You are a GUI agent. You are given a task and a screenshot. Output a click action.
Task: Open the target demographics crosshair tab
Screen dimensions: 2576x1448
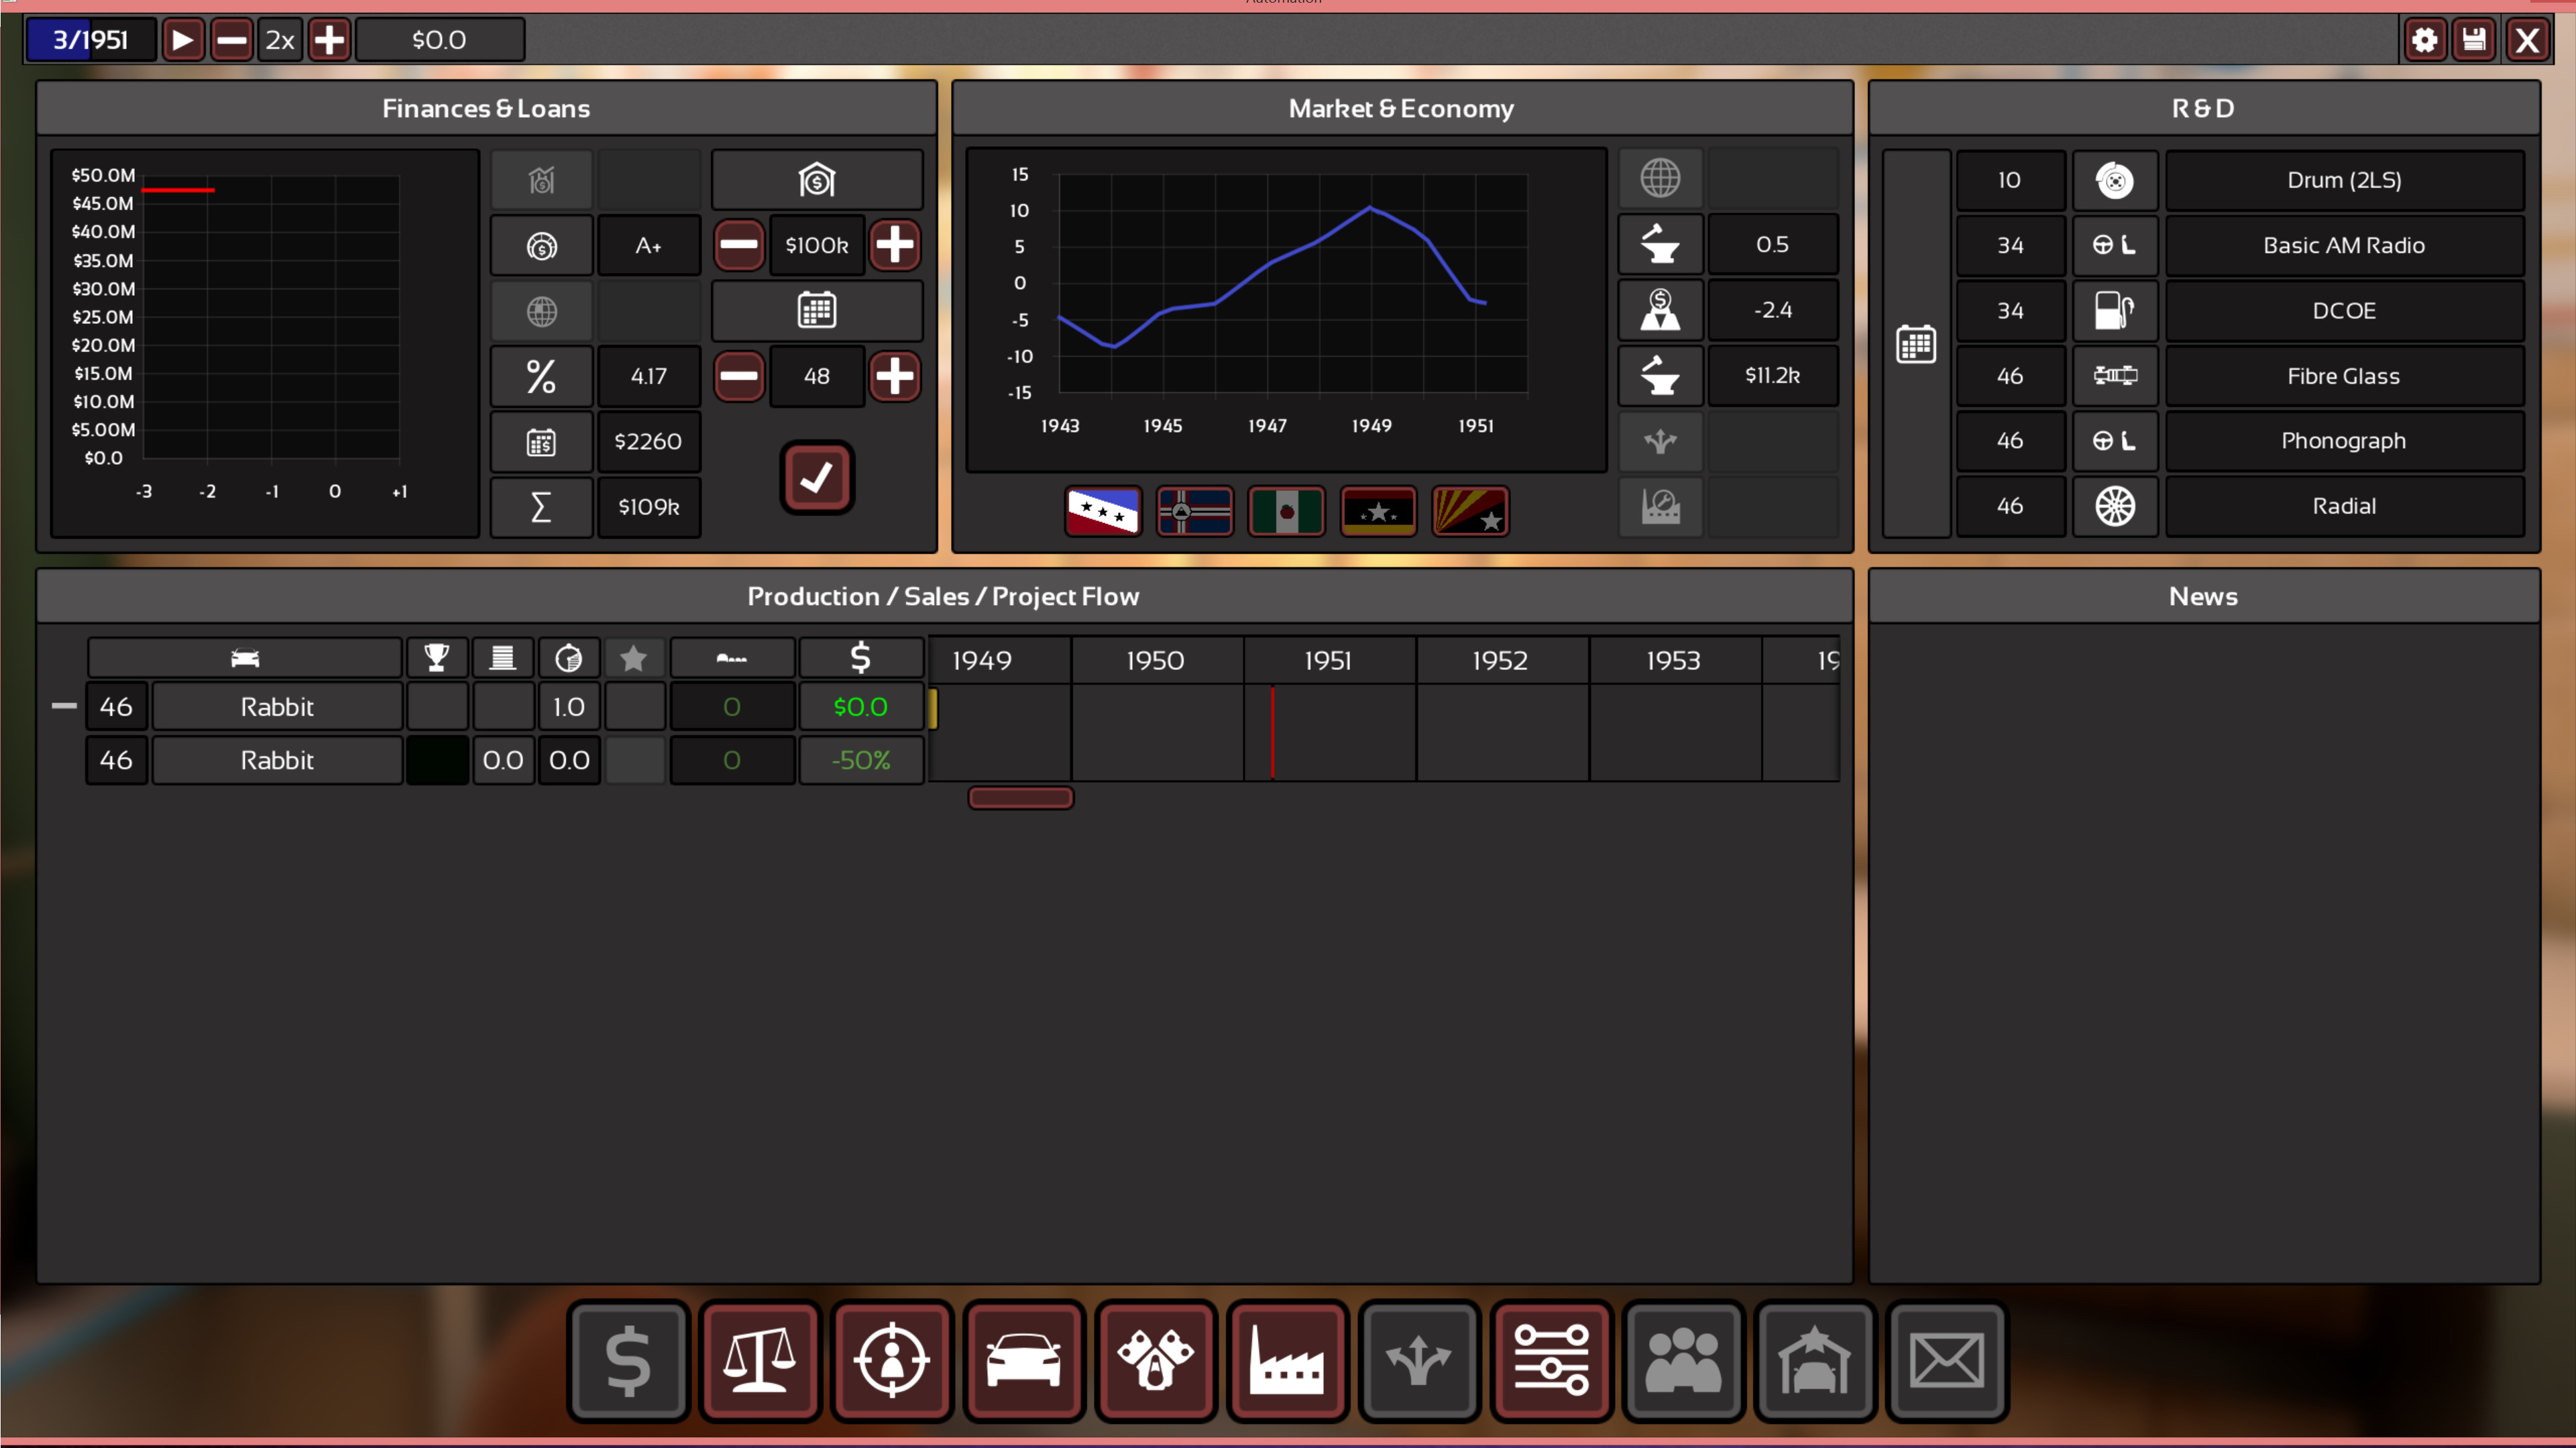point(891,1361)
